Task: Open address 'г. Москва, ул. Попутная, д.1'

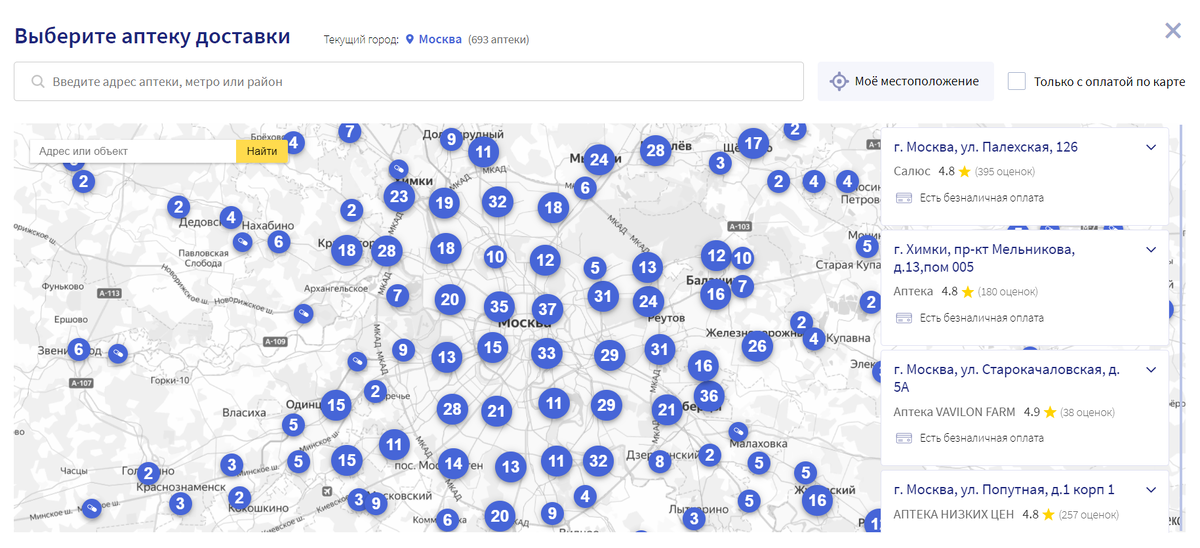Action: click(x=1004, y=489)
